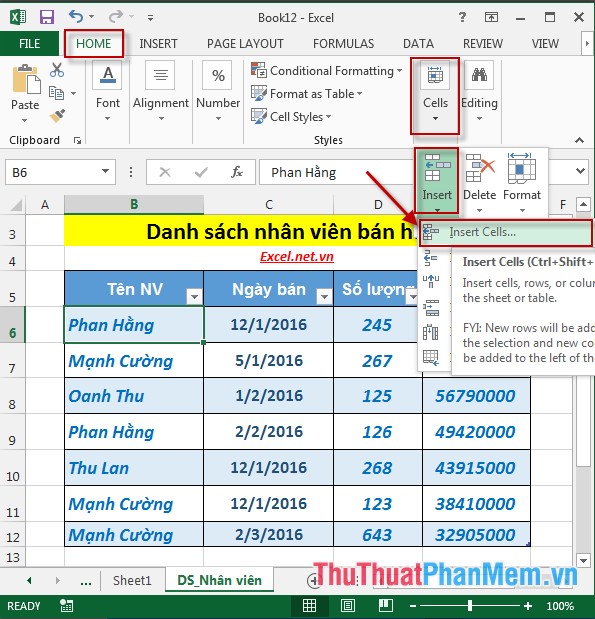Choose Insert Cells... menu entry
This screenshot has width=595, height=619.
coord(506,233)
